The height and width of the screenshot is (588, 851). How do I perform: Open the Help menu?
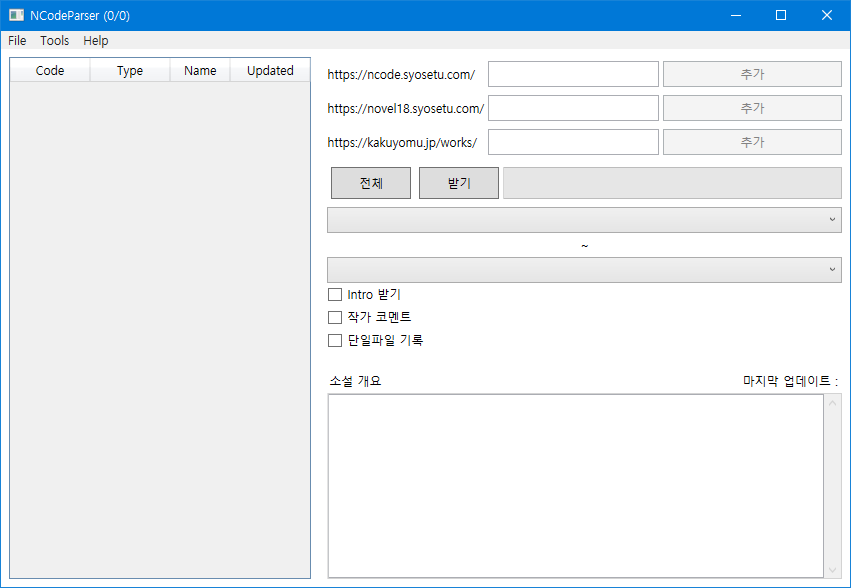tap(96, 41)
